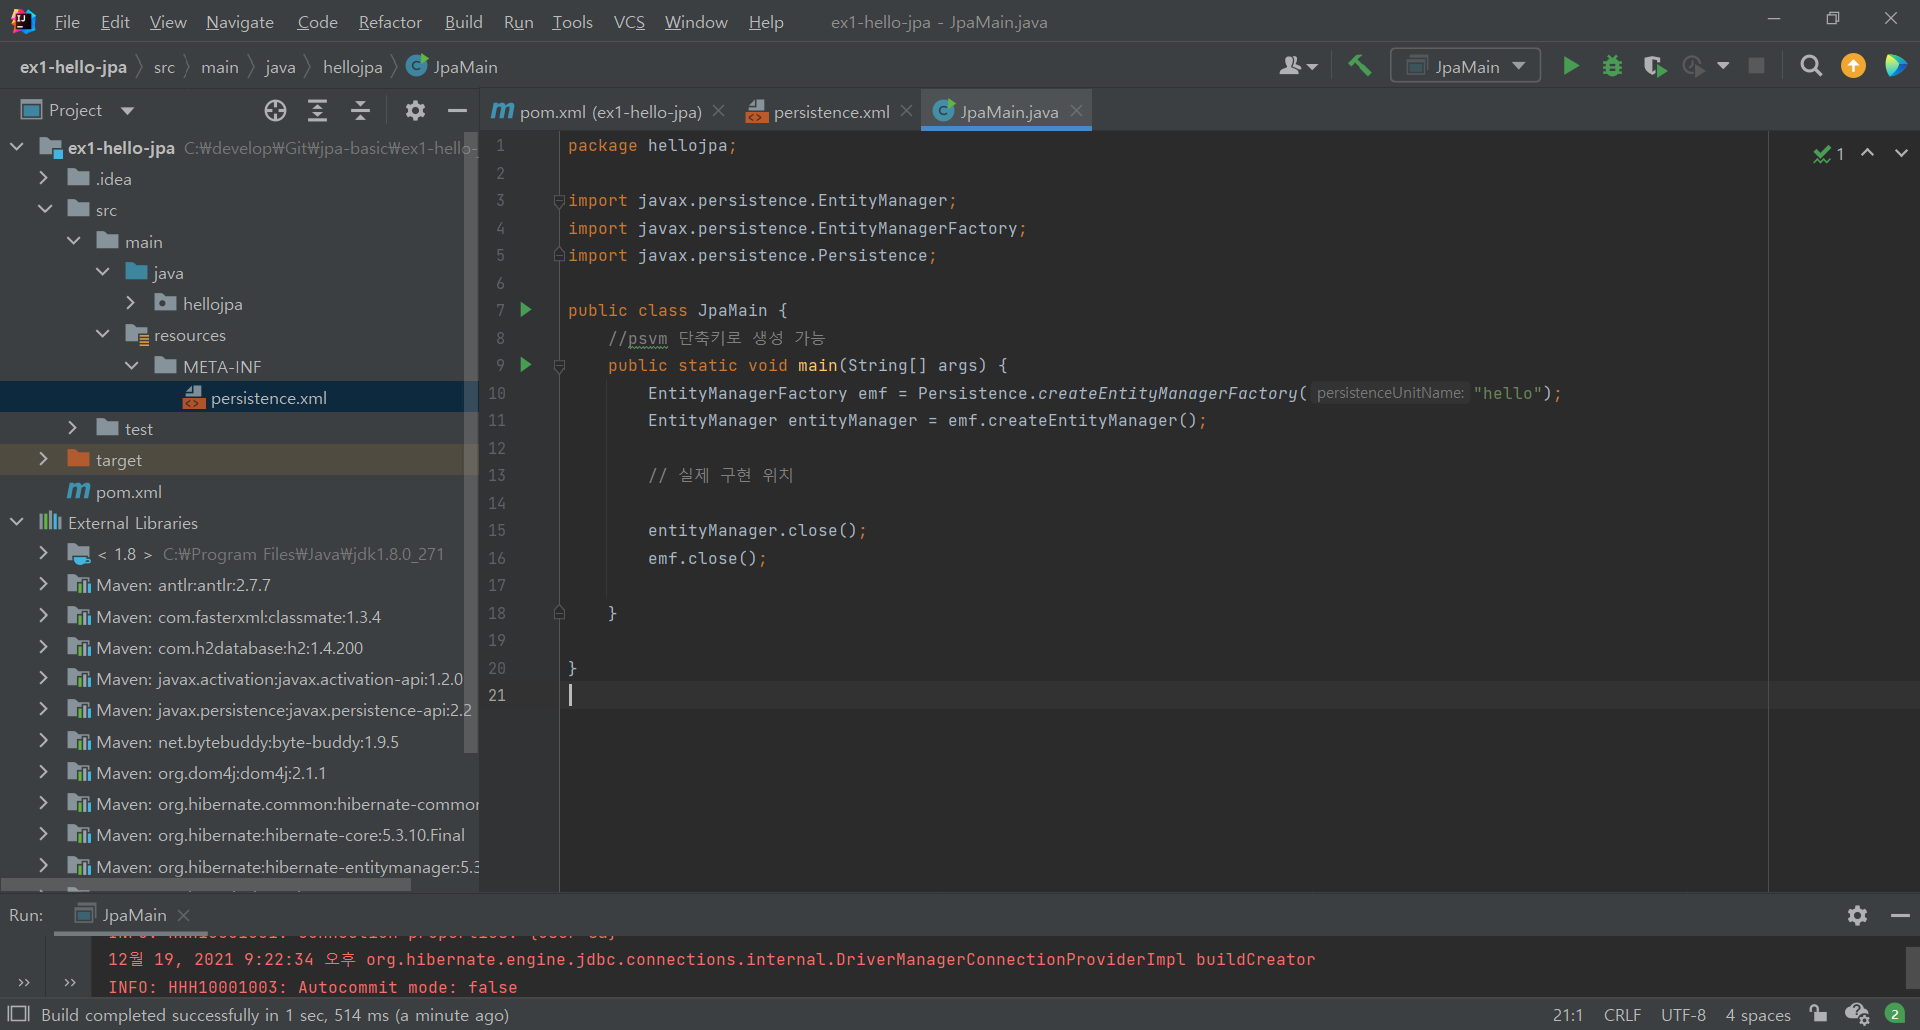Viewport: 1920px width, 1030px height.
Task: Start debugging with the bug icon
Action: coord(1612,66)
